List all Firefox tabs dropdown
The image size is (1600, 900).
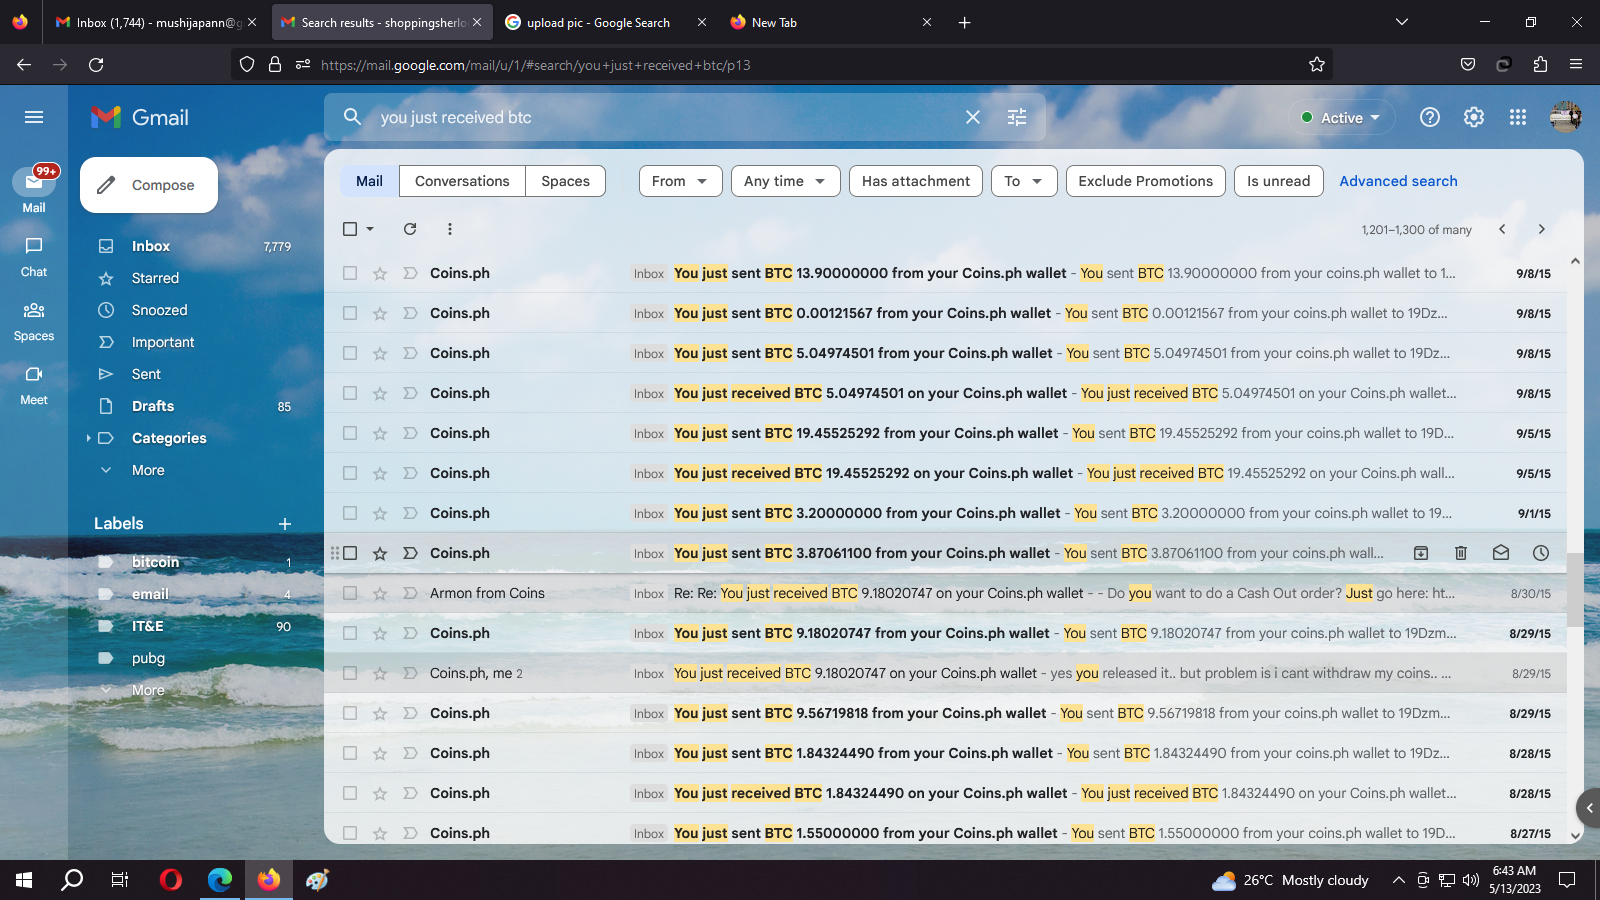point(1402,22)
